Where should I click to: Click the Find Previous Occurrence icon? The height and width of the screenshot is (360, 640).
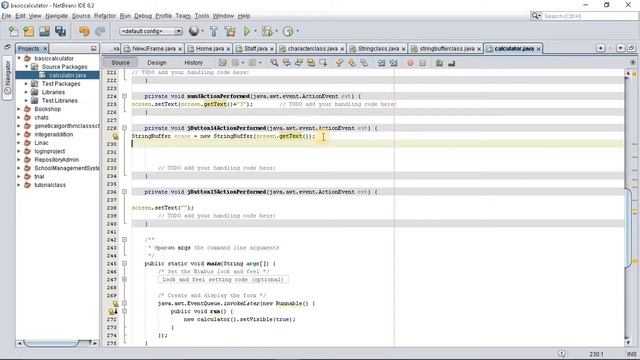(287, 63)
